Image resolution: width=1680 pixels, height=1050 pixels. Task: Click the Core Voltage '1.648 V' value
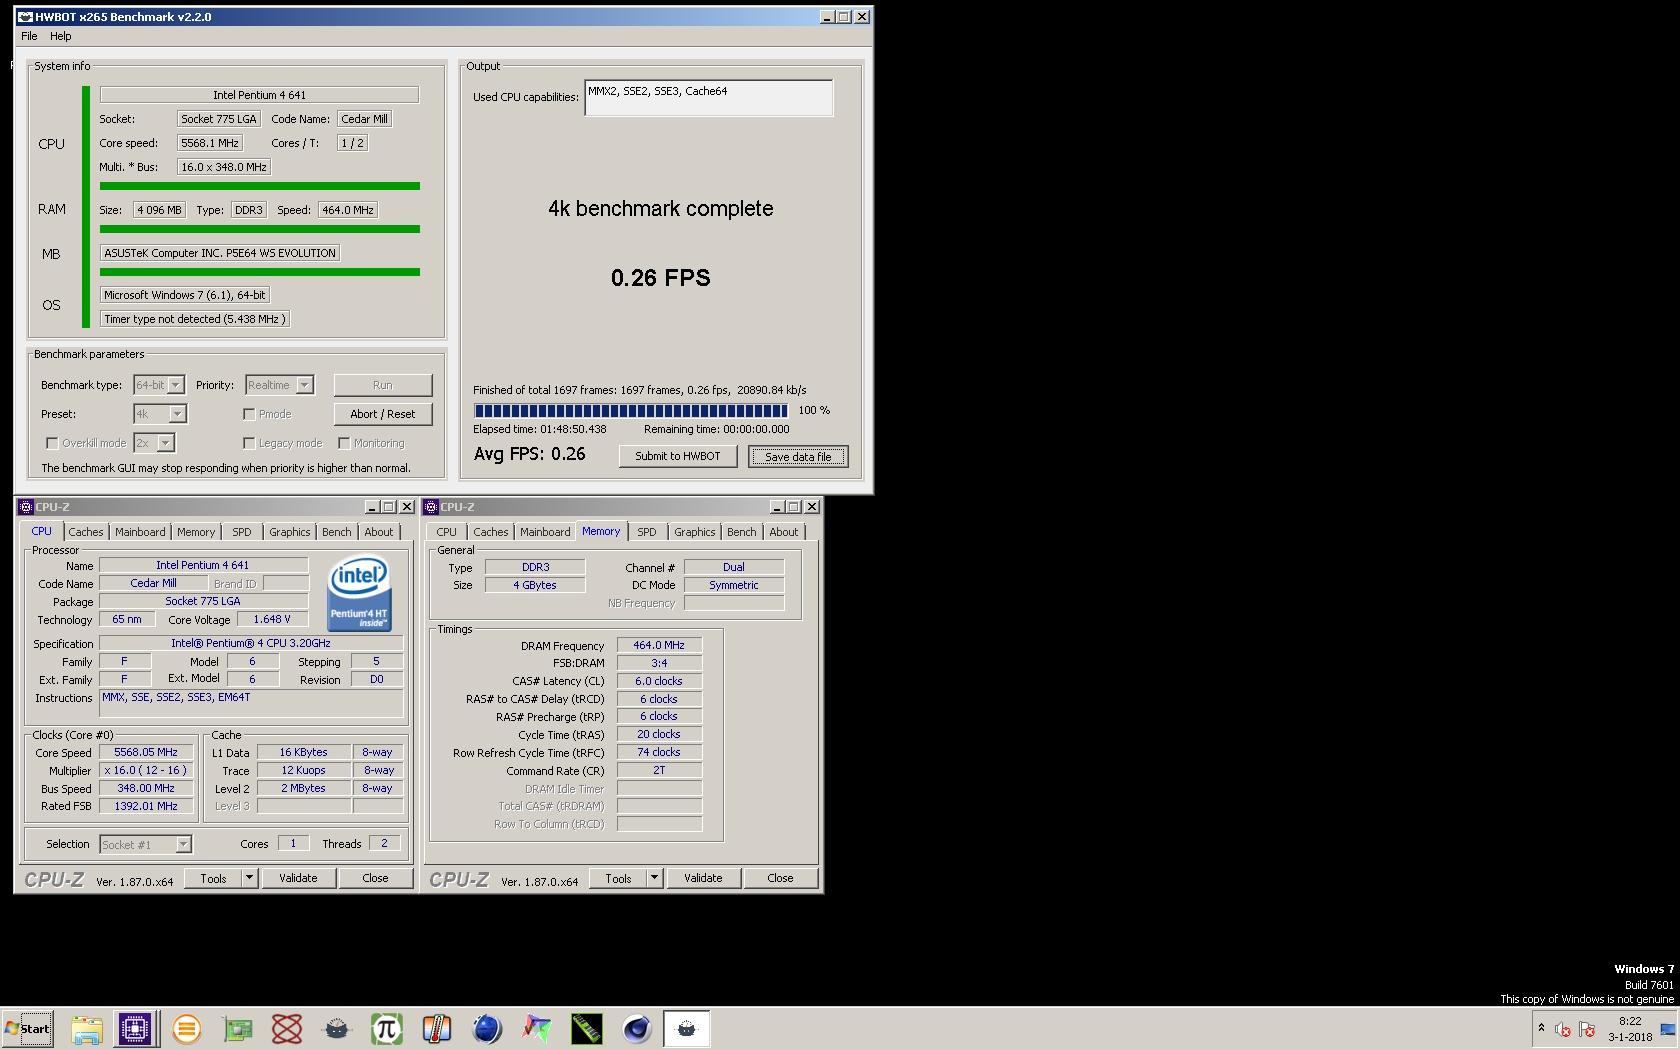pos(272,619)
